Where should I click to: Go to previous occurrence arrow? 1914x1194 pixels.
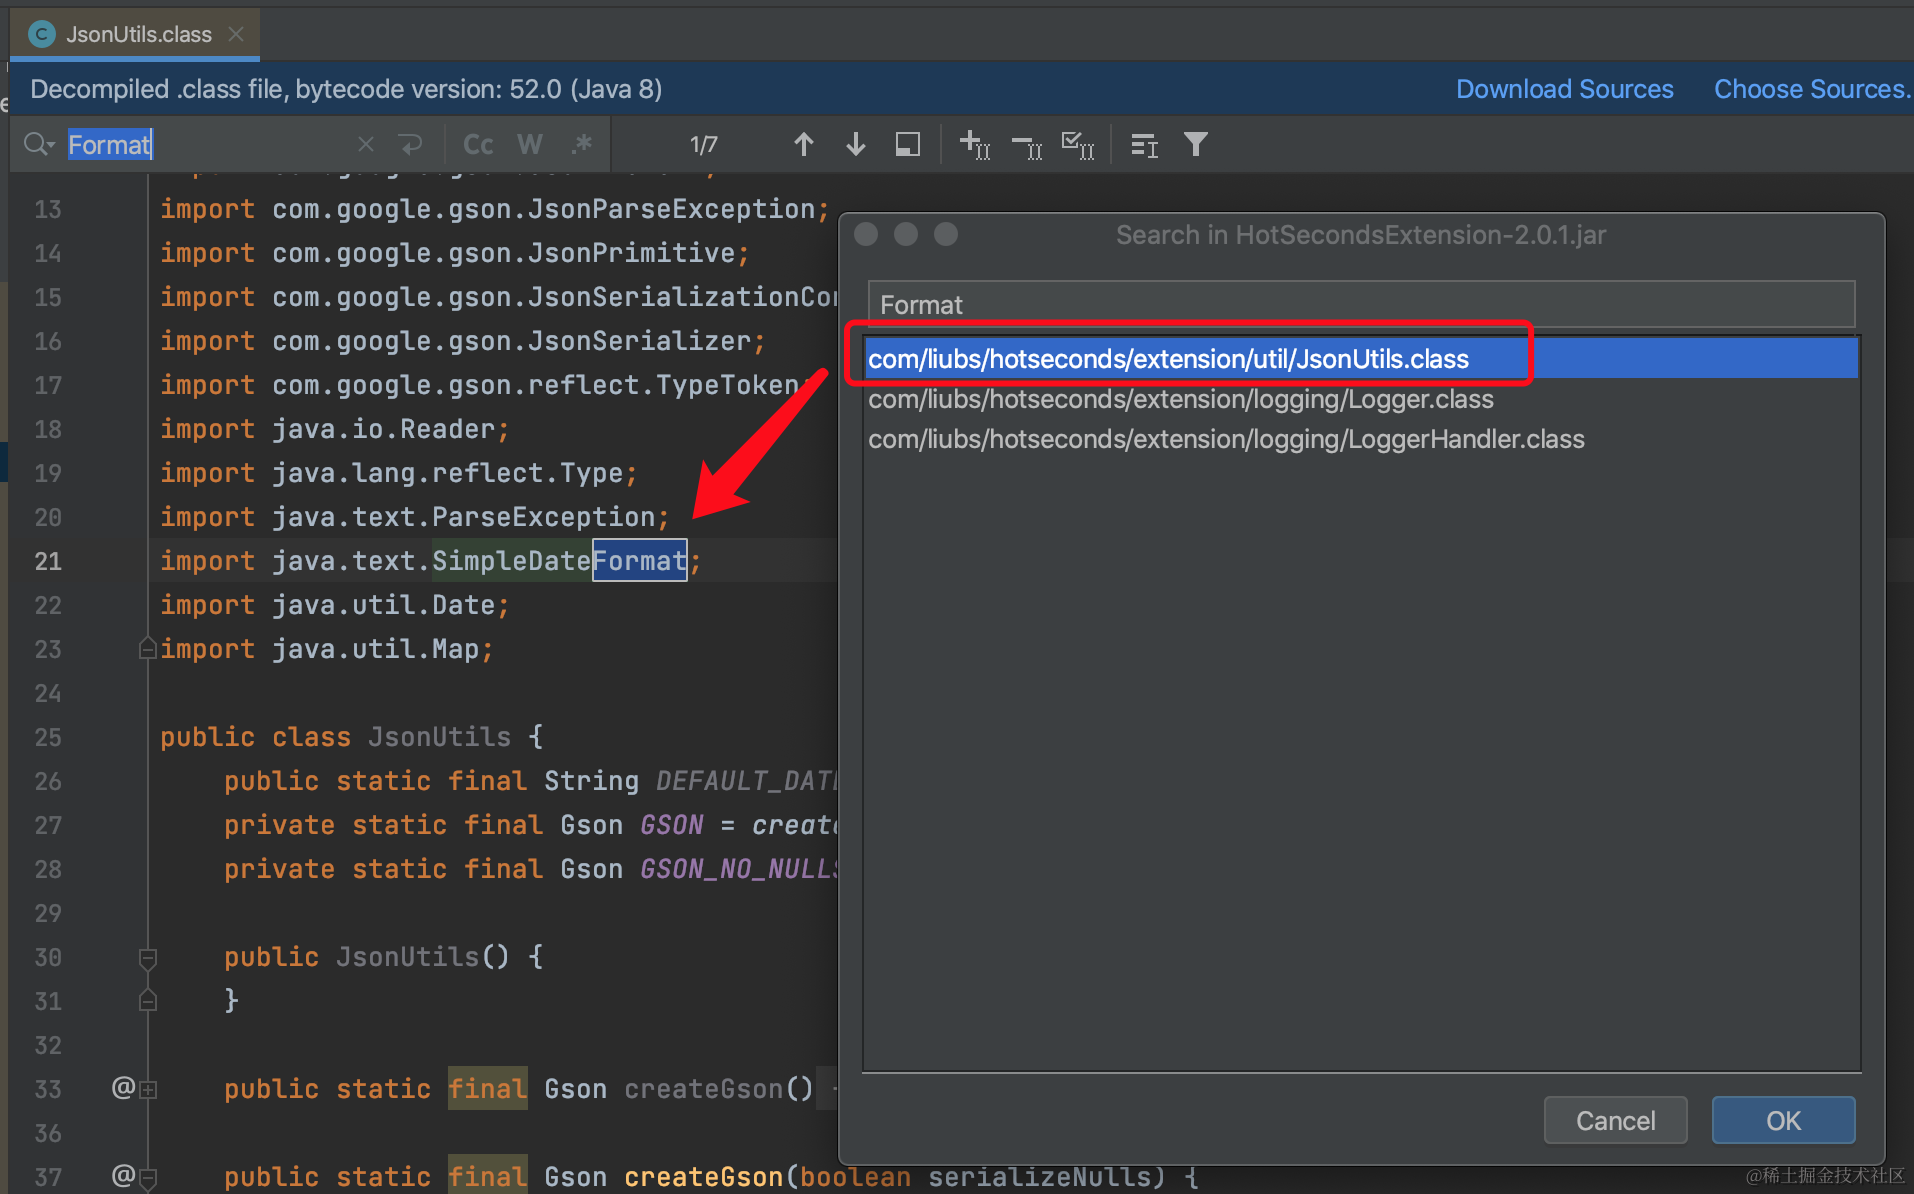click(803, 144)
